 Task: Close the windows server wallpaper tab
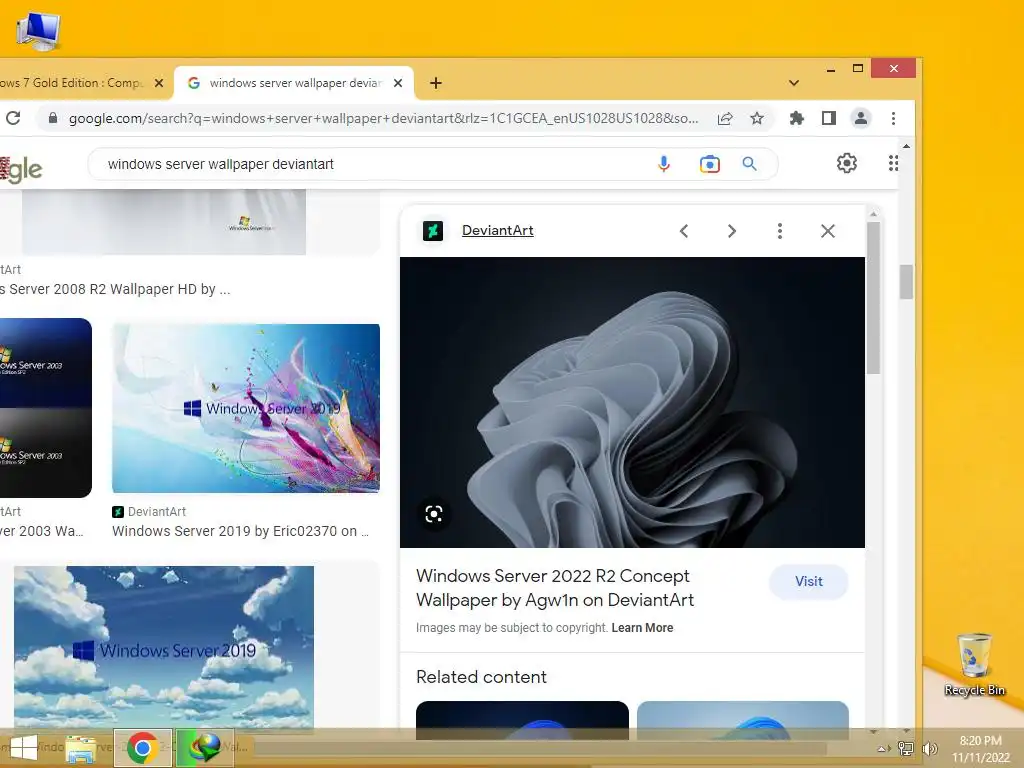(398, 83)
